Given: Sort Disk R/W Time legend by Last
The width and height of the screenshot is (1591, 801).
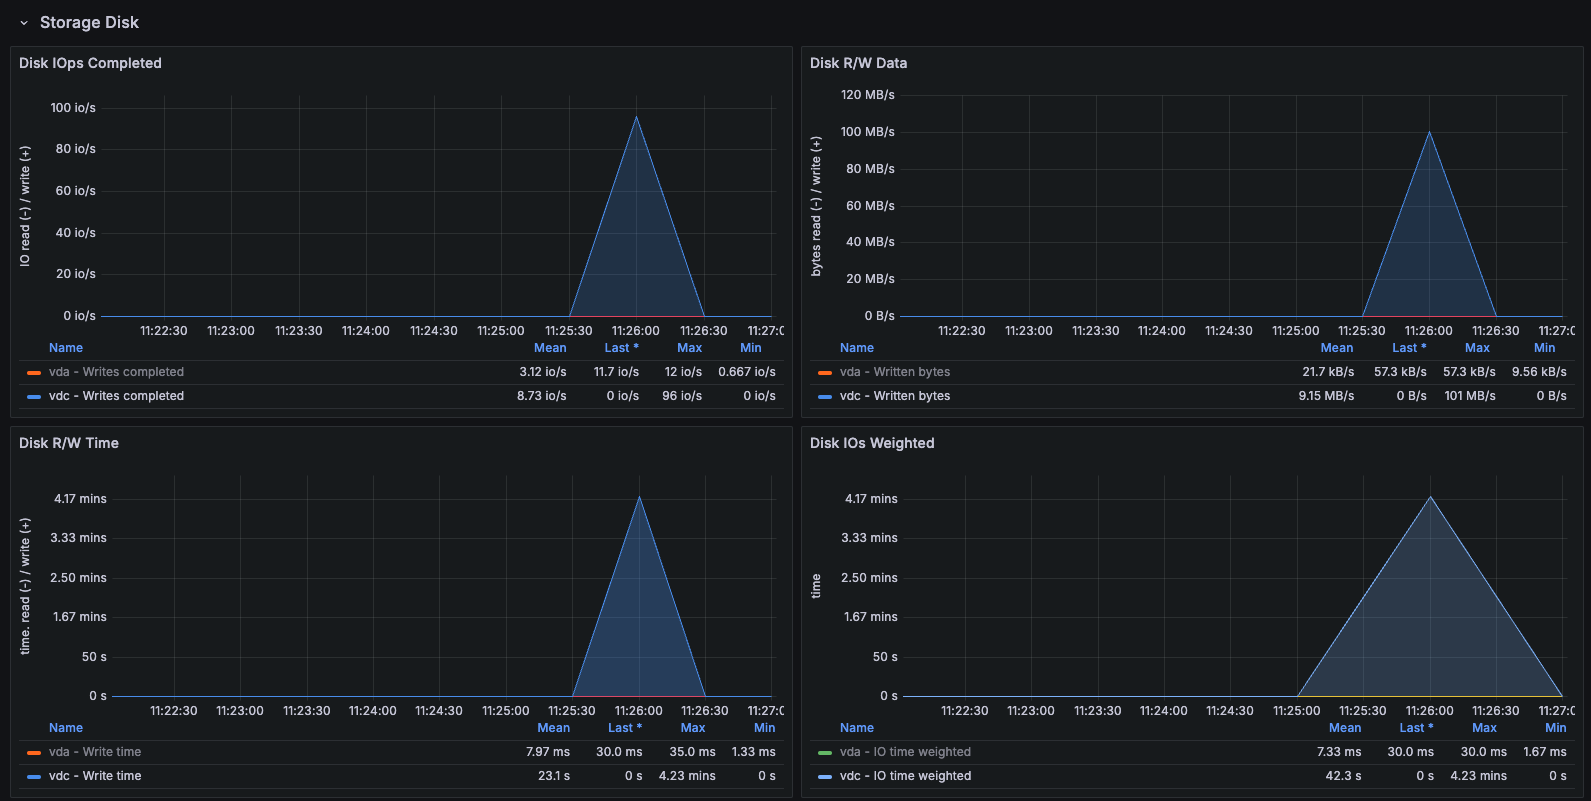Looking at the screenshot, I should pyautogui.click(x=624, y=728).
